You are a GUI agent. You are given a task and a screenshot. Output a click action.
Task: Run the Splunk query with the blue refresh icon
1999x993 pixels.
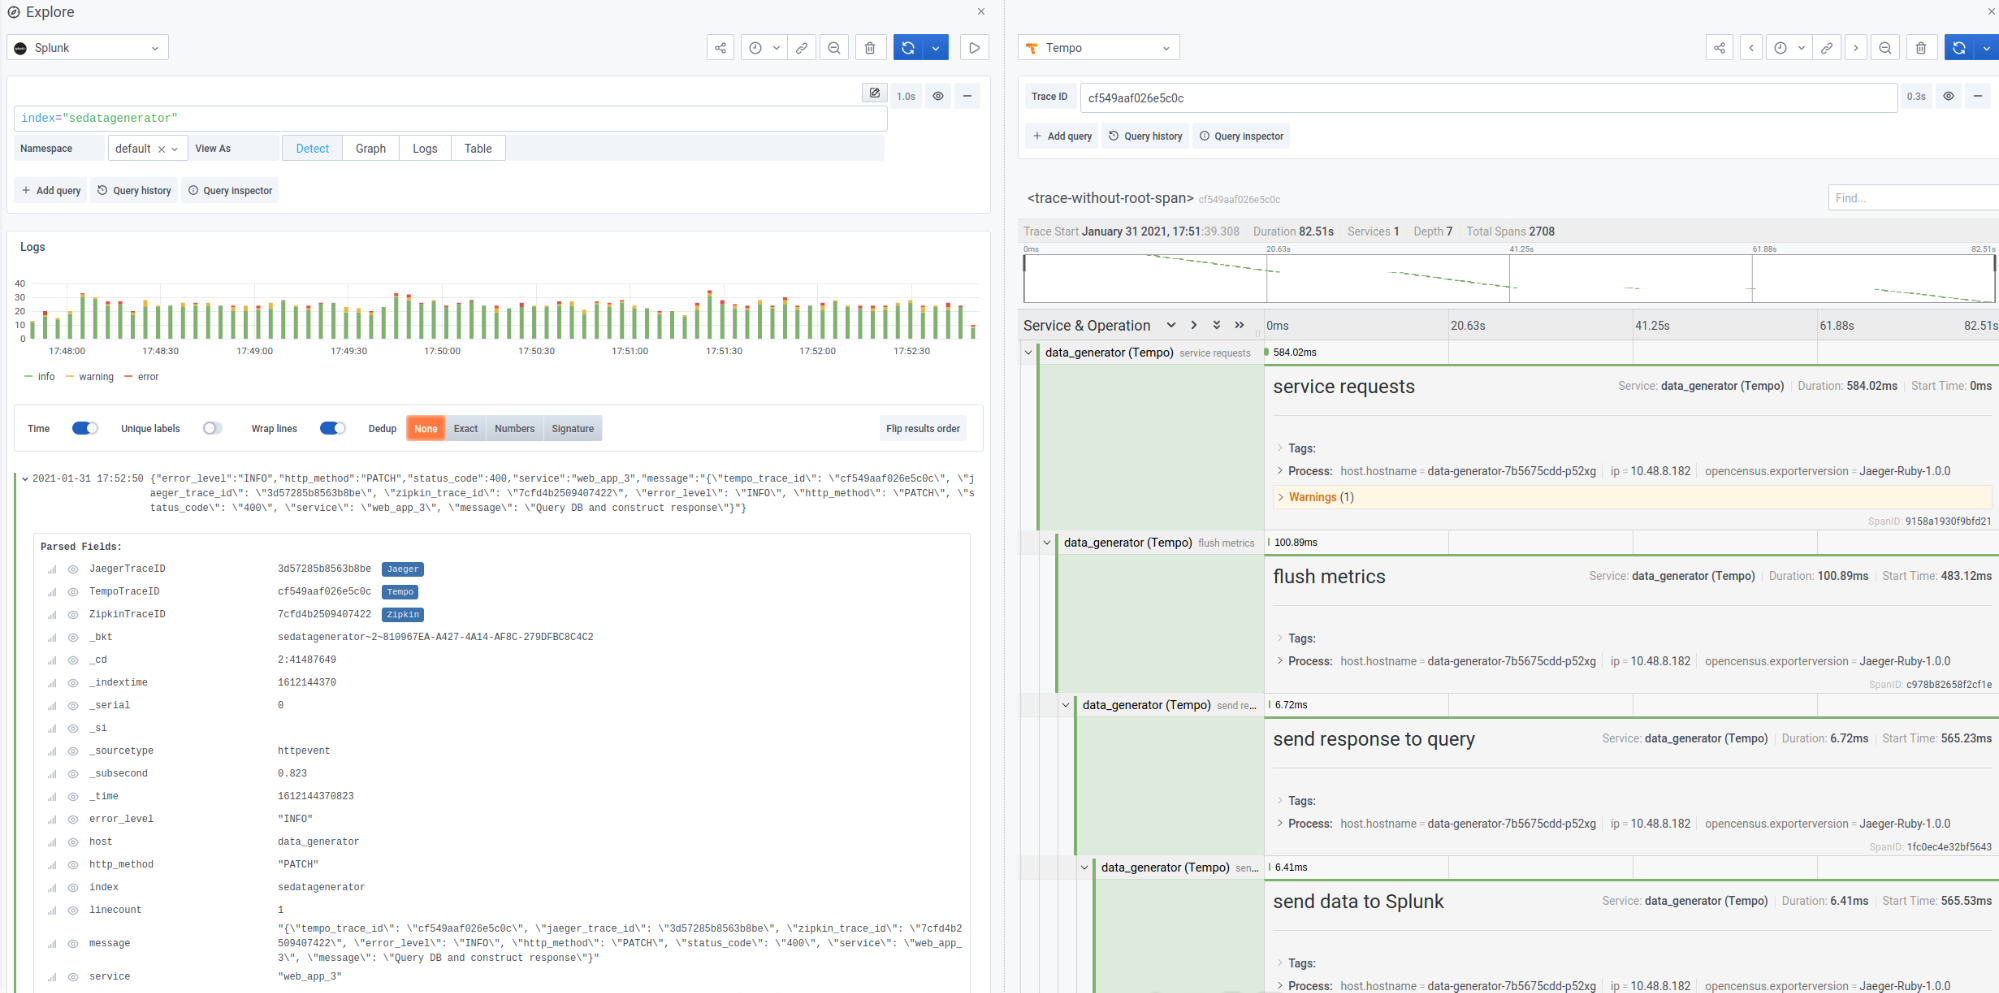[908, 47]
